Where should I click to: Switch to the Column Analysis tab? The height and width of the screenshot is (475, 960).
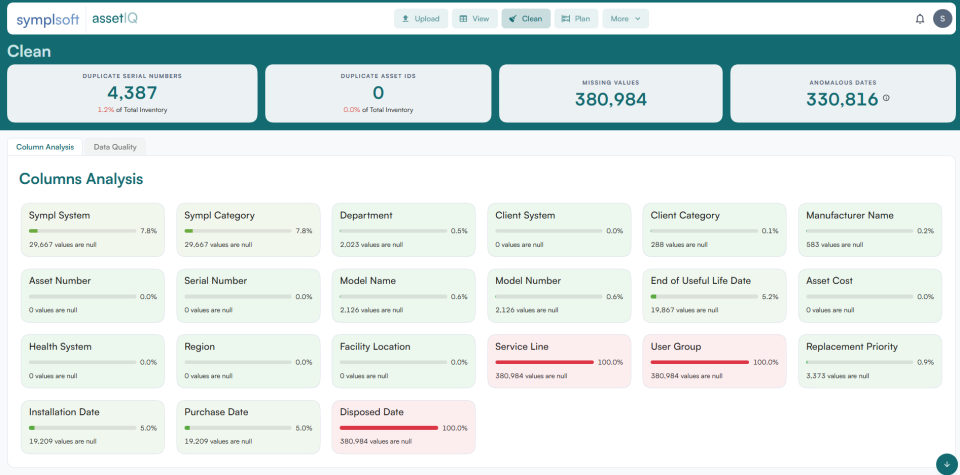point(45,147)
